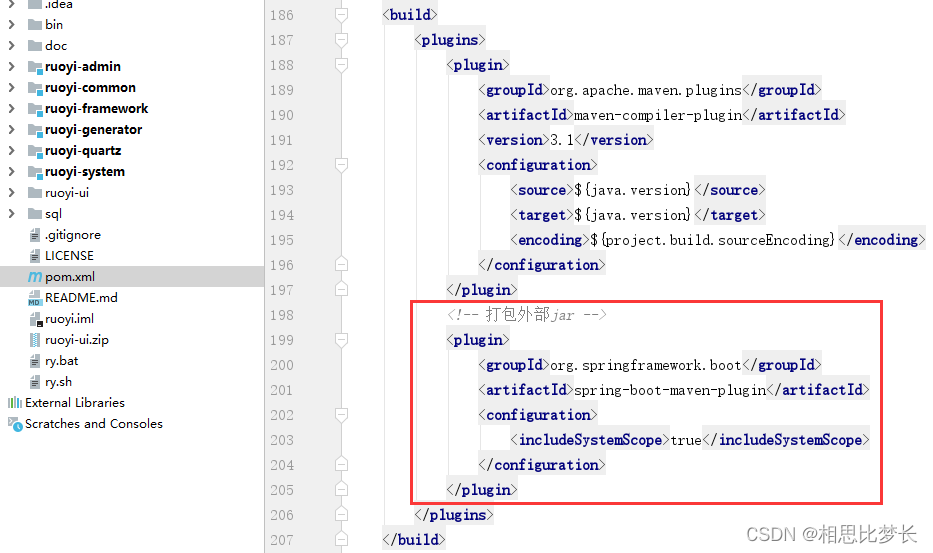Click the ruoyi-ui.zip archive icon
This screenshot has width=933, height=553.
(35, 340)
